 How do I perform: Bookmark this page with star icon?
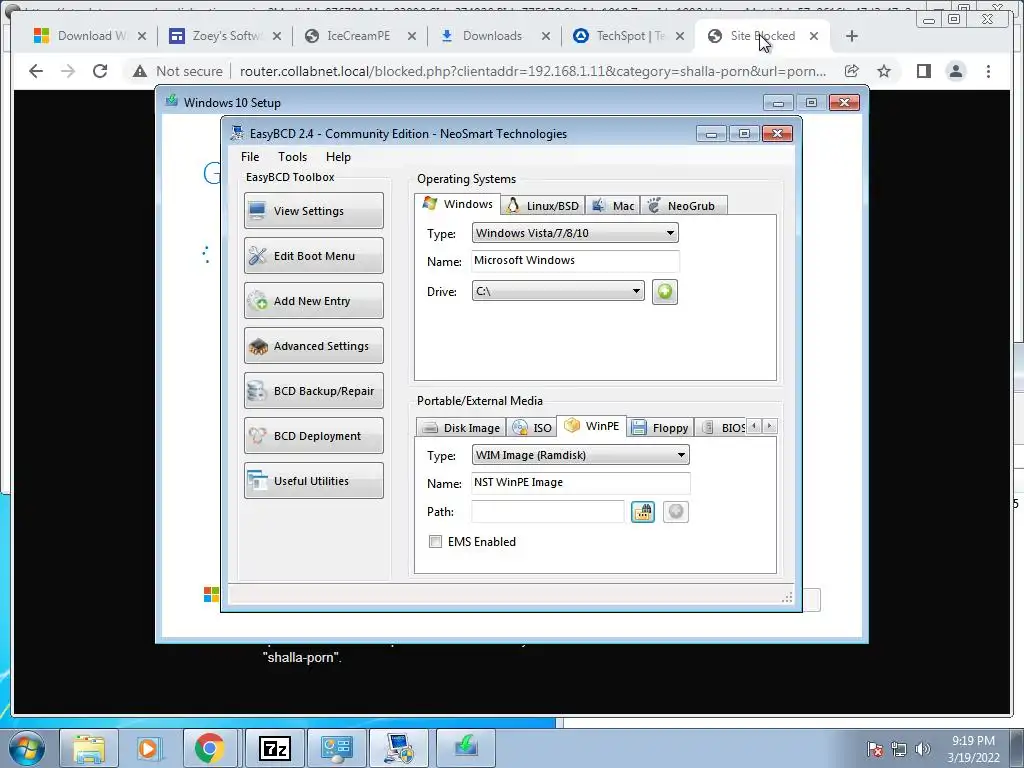click(x=884, y=71)
